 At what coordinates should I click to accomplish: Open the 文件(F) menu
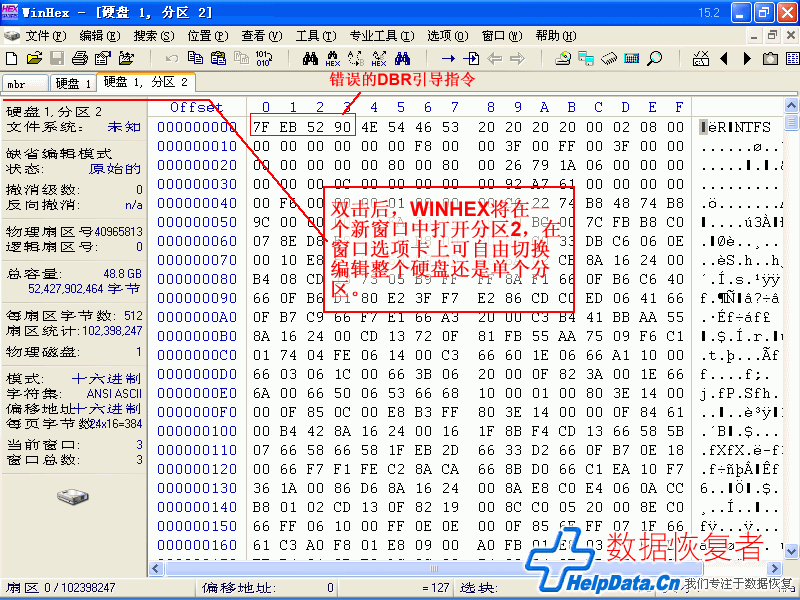pyautogui.click(x=45, y=36)
